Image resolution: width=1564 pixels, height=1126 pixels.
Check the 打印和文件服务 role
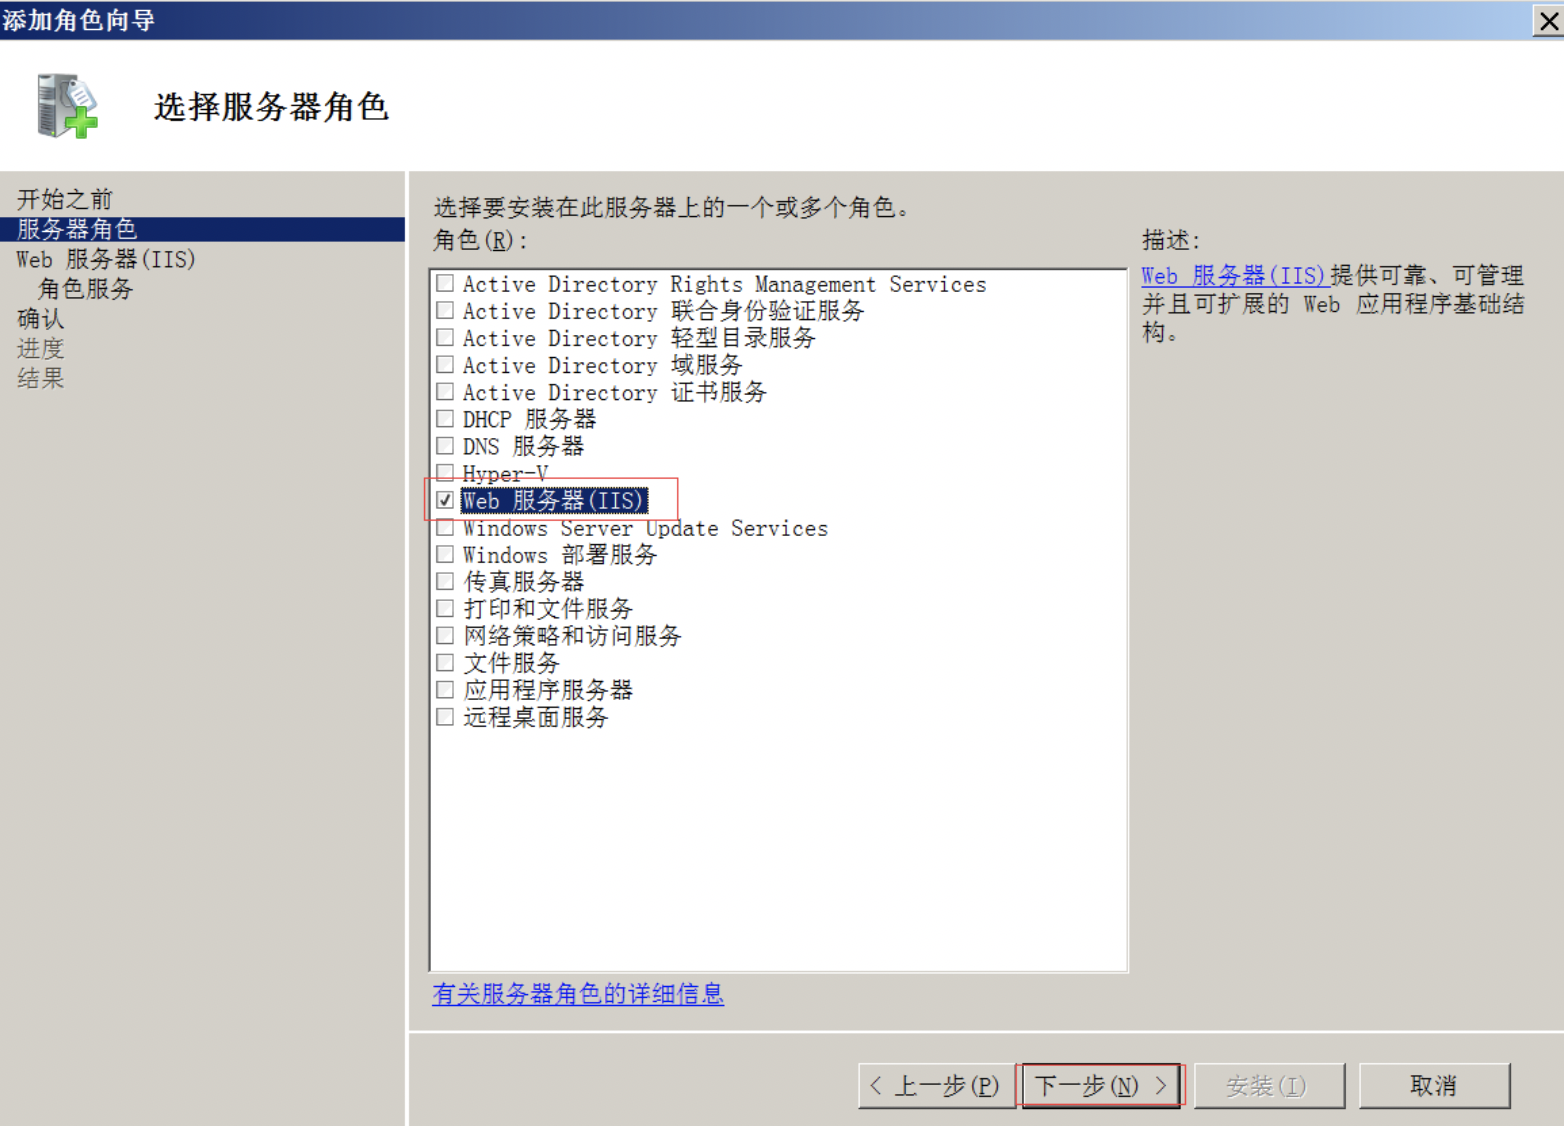445,608
